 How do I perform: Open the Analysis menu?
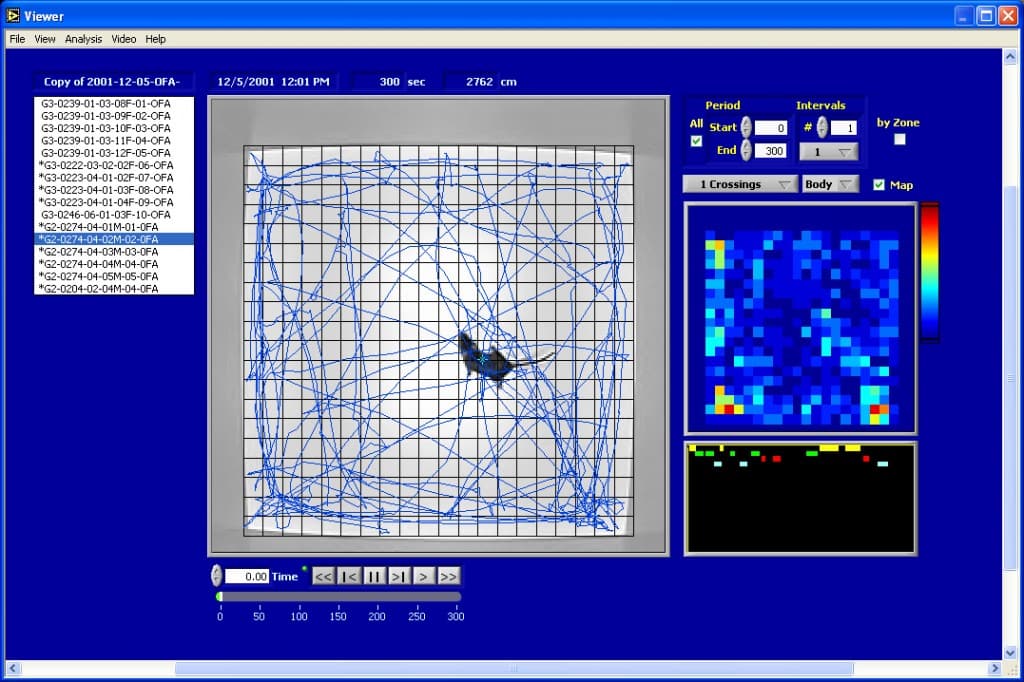point(84,39)
